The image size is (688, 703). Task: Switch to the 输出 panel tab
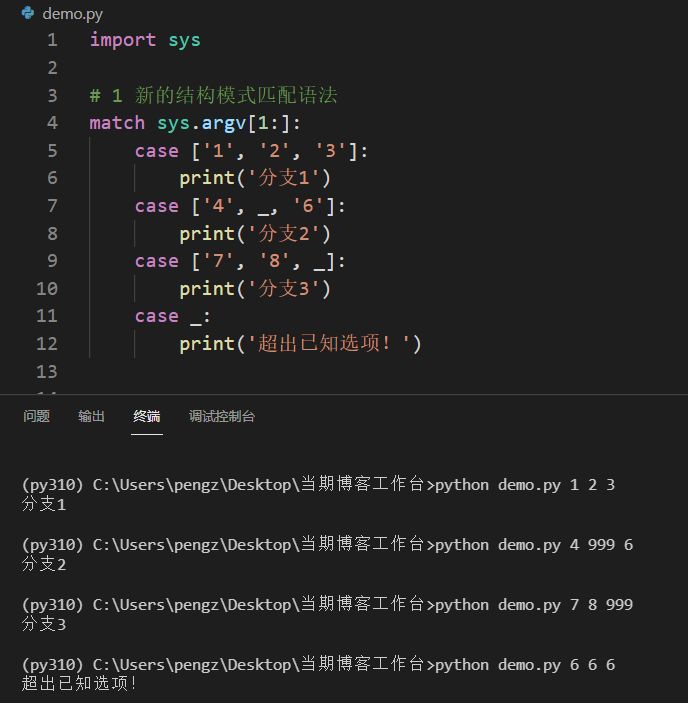point(91,416)
